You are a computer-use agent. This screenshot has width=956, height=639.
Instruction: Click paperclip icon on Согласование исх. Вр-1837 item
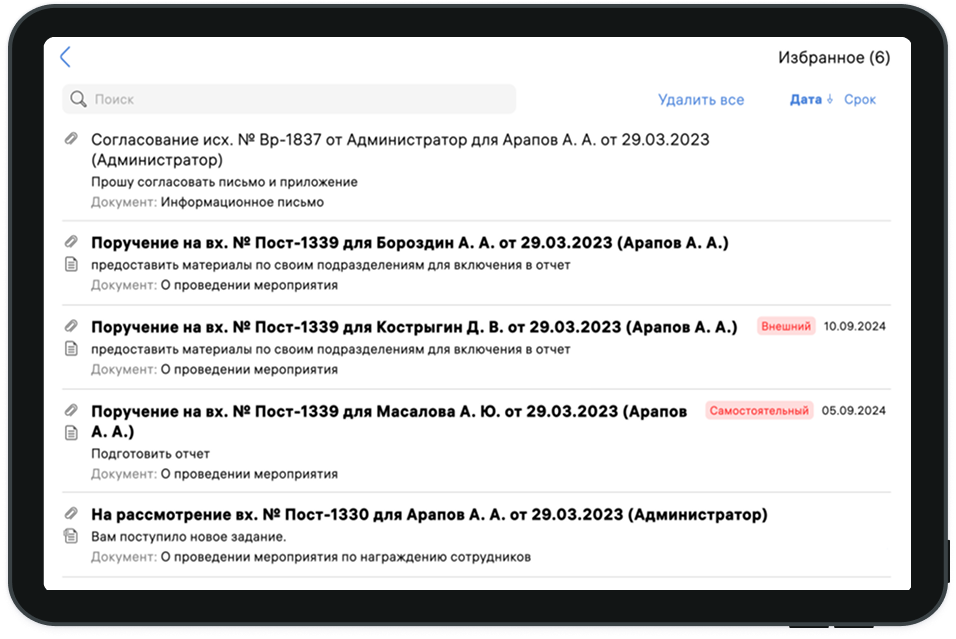pos(71,139)
